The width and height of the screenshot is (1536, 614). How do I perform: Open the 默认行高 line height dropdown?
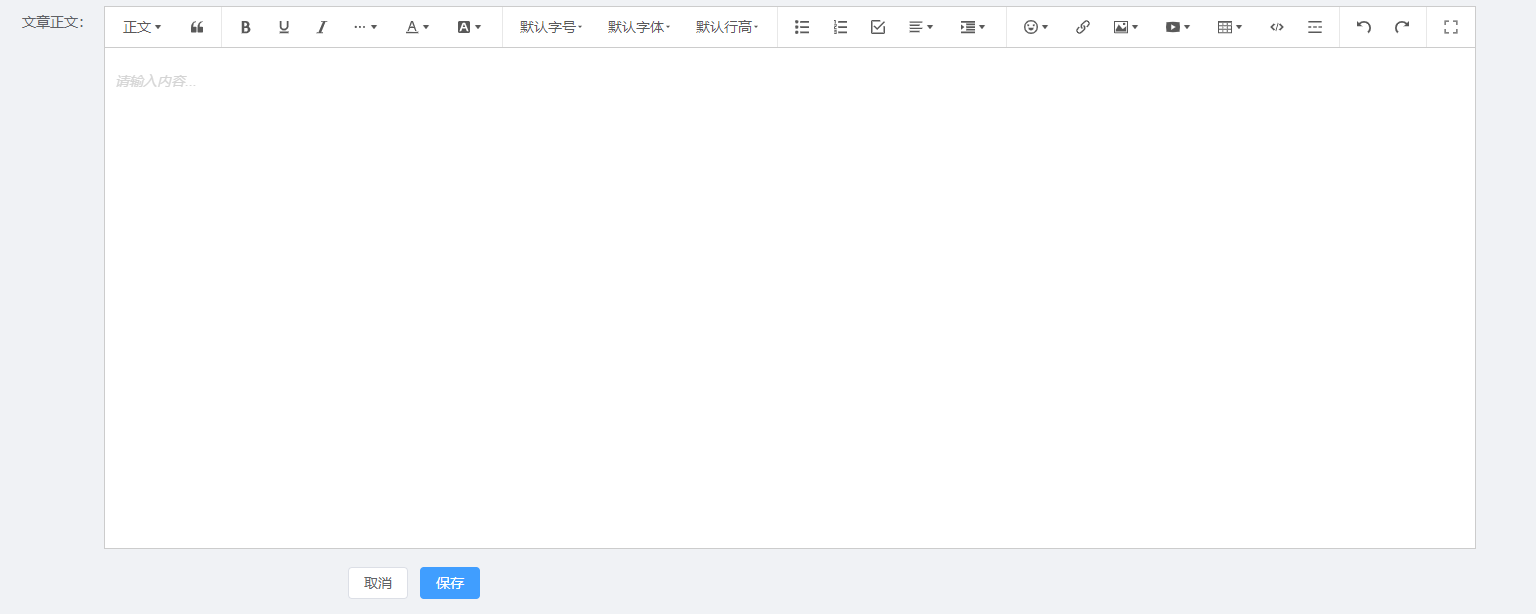[x=727, y=27]
